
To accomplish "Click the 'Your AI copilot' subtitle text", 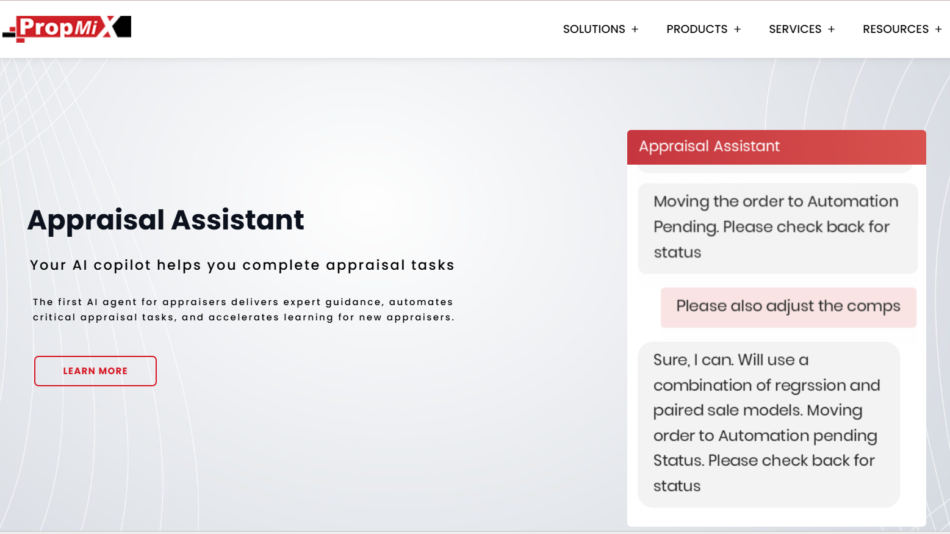I will (242, 266).
